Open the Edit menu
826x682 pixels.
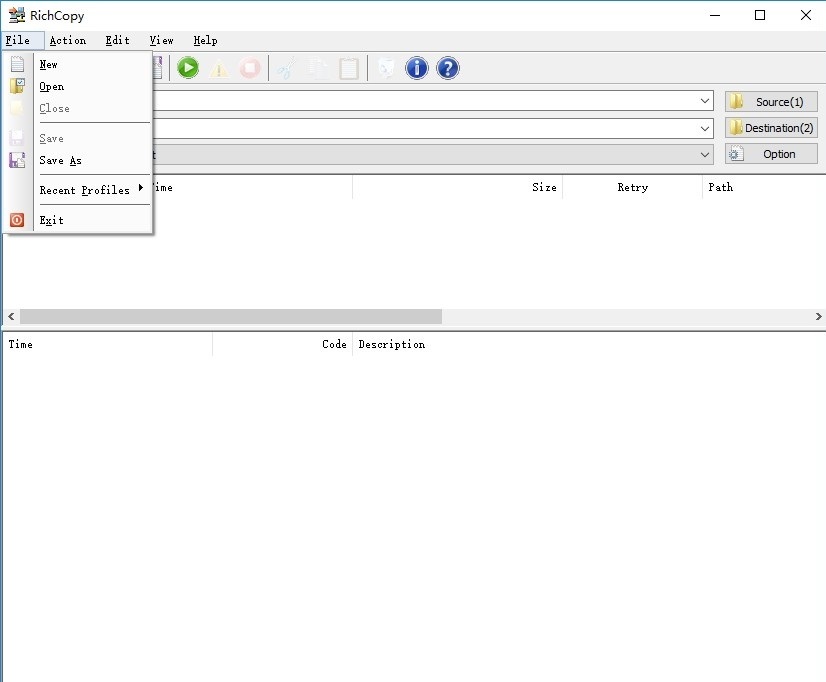[x=117, y=41]
